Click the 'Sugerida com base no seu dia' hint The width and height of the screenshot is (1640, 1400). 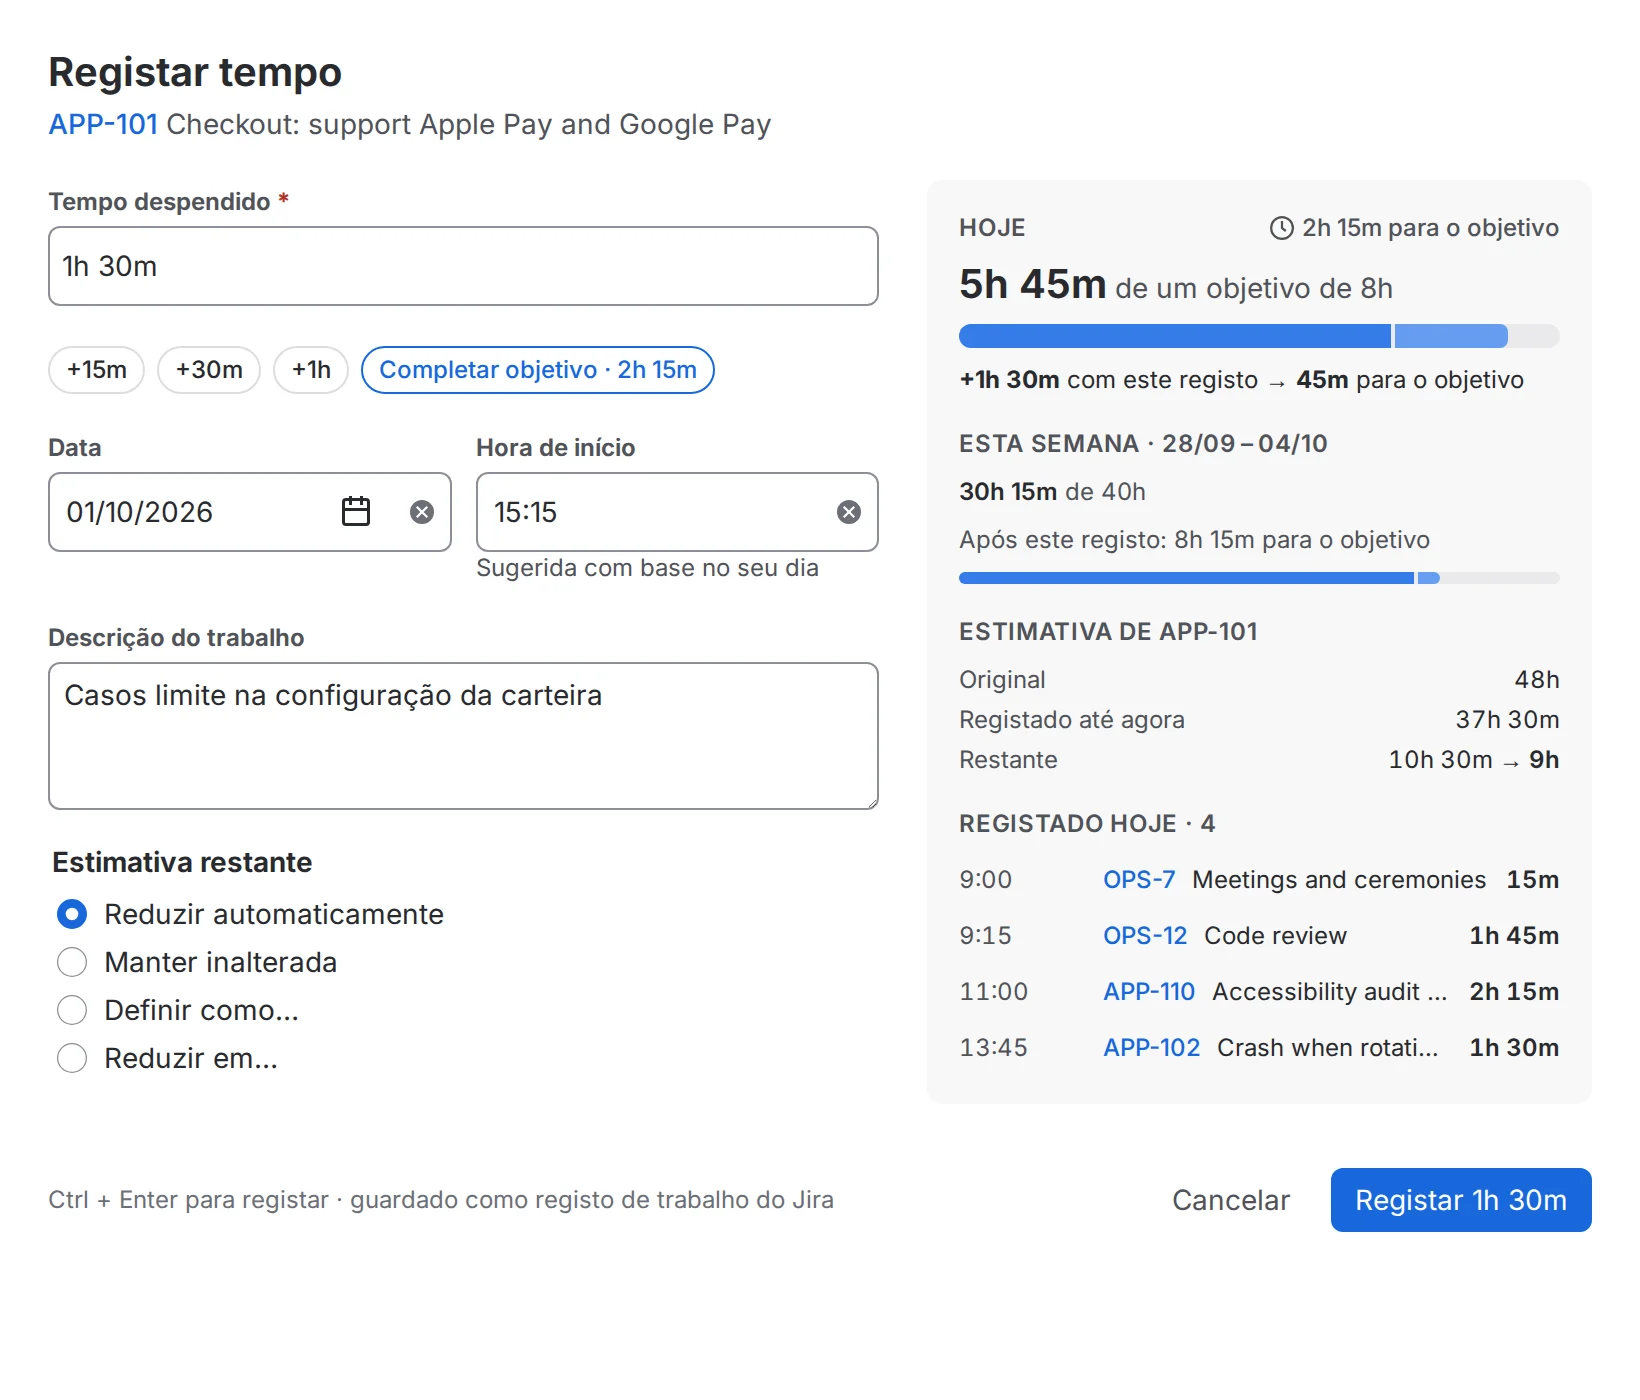[647, 568]
